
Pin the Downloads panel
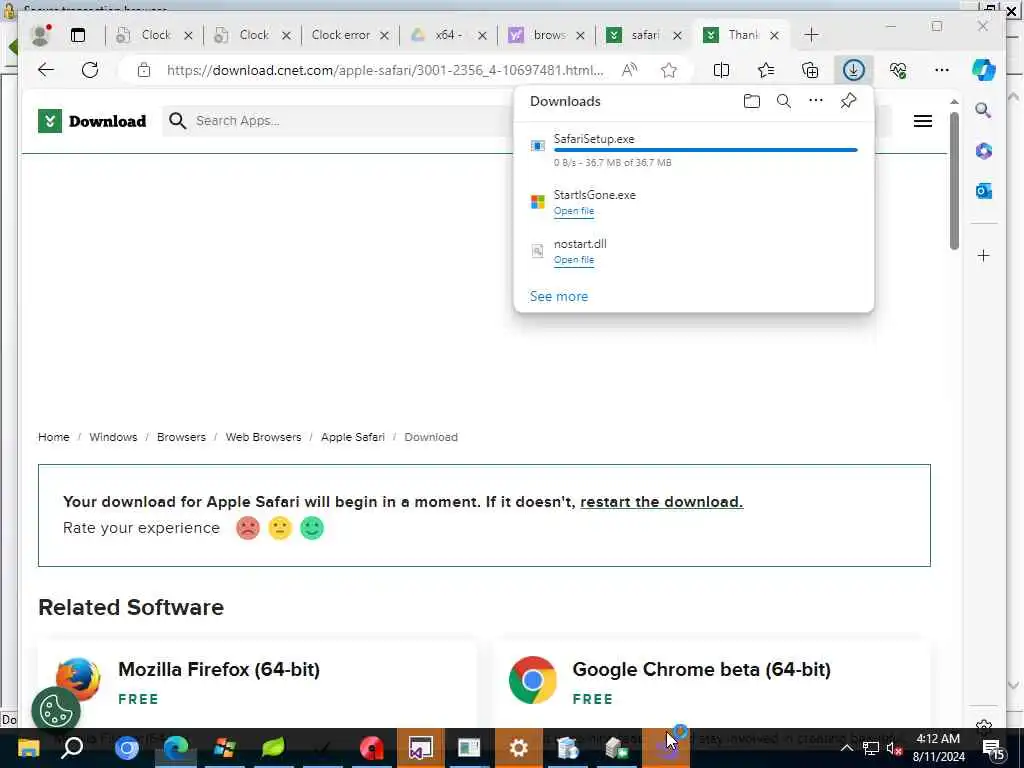pyautogui.click(x=848, y=101)
